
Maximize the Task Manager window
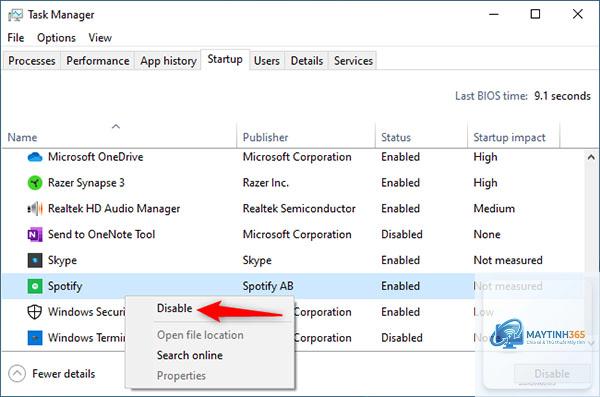point(535,15)
